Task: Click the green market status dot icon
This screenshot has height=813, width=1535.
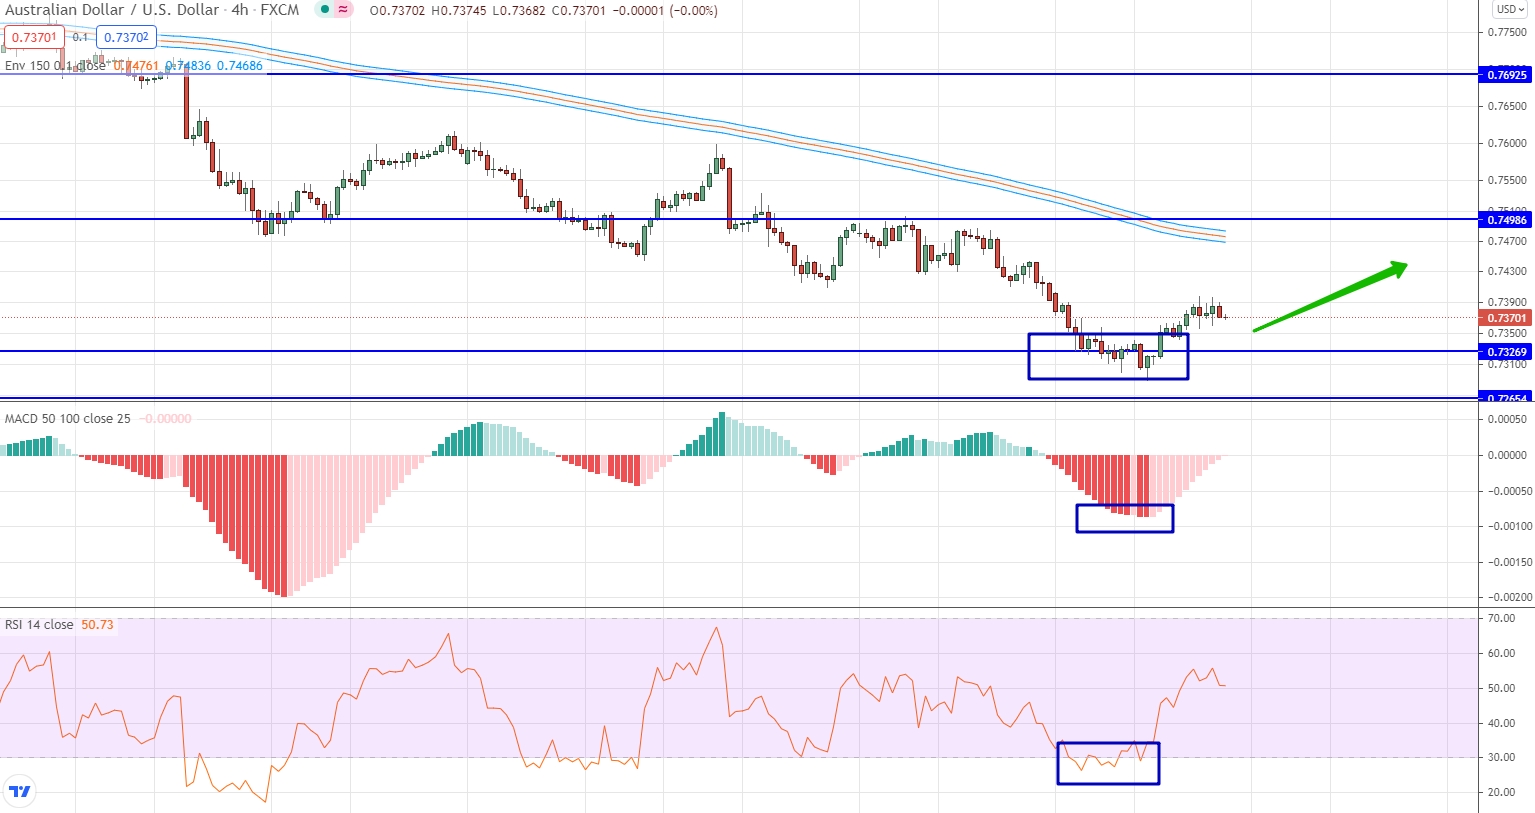Action: [x=325, y=10]
